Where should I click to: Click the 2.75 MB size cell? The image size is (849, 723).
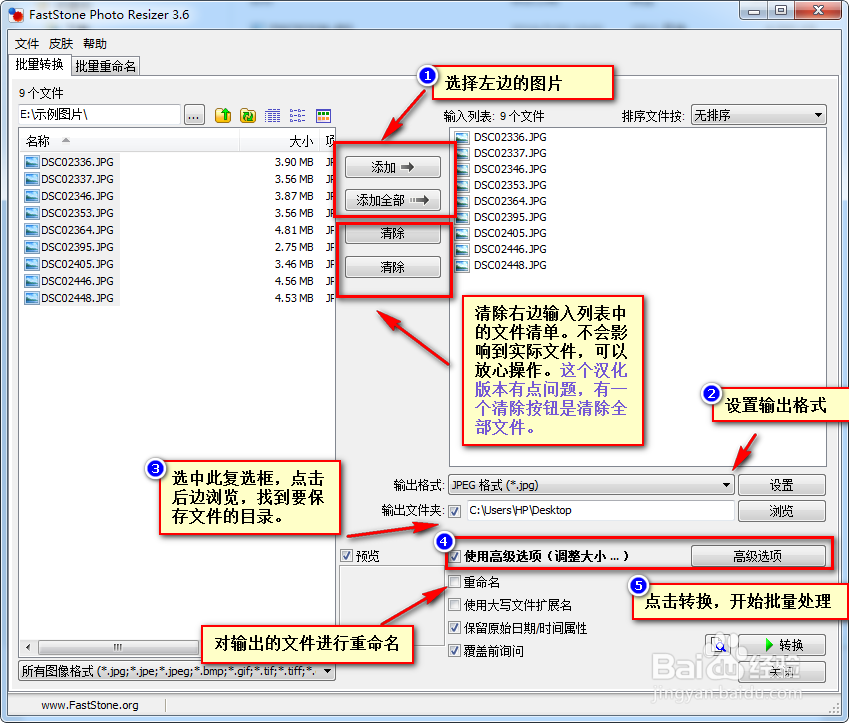tap(294, 247)
